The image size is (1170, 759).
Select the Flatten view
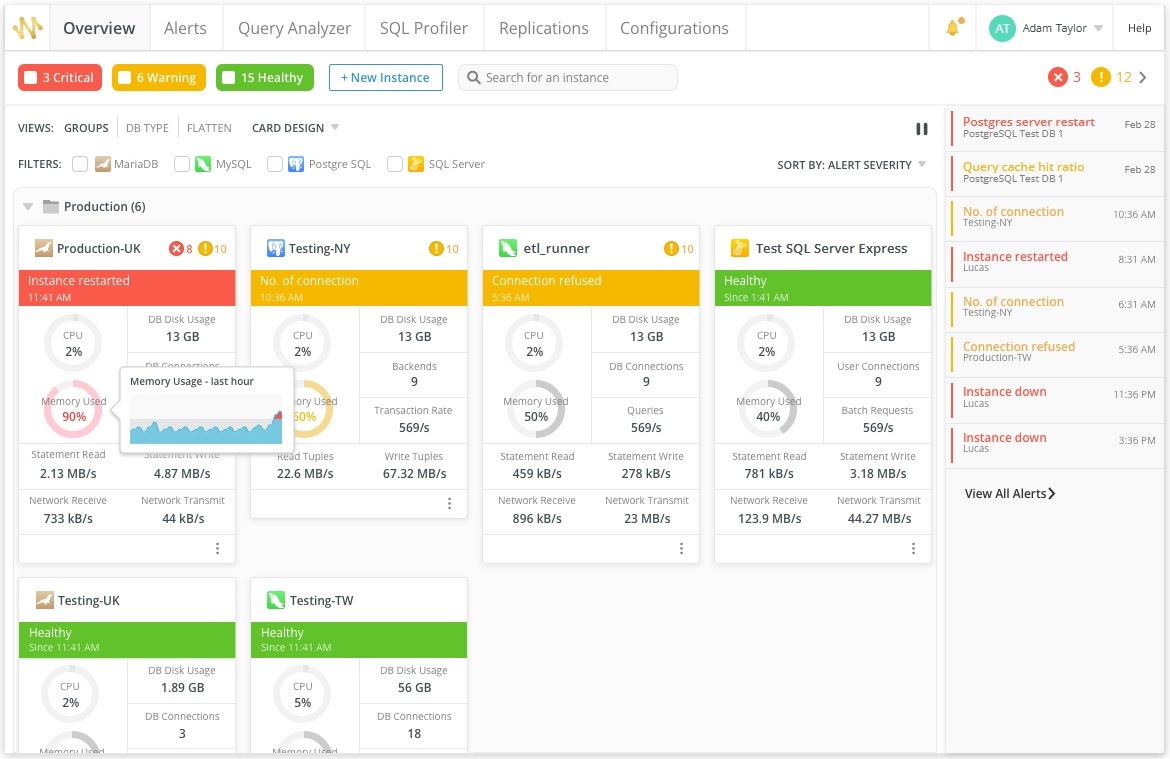pos(209,128)
